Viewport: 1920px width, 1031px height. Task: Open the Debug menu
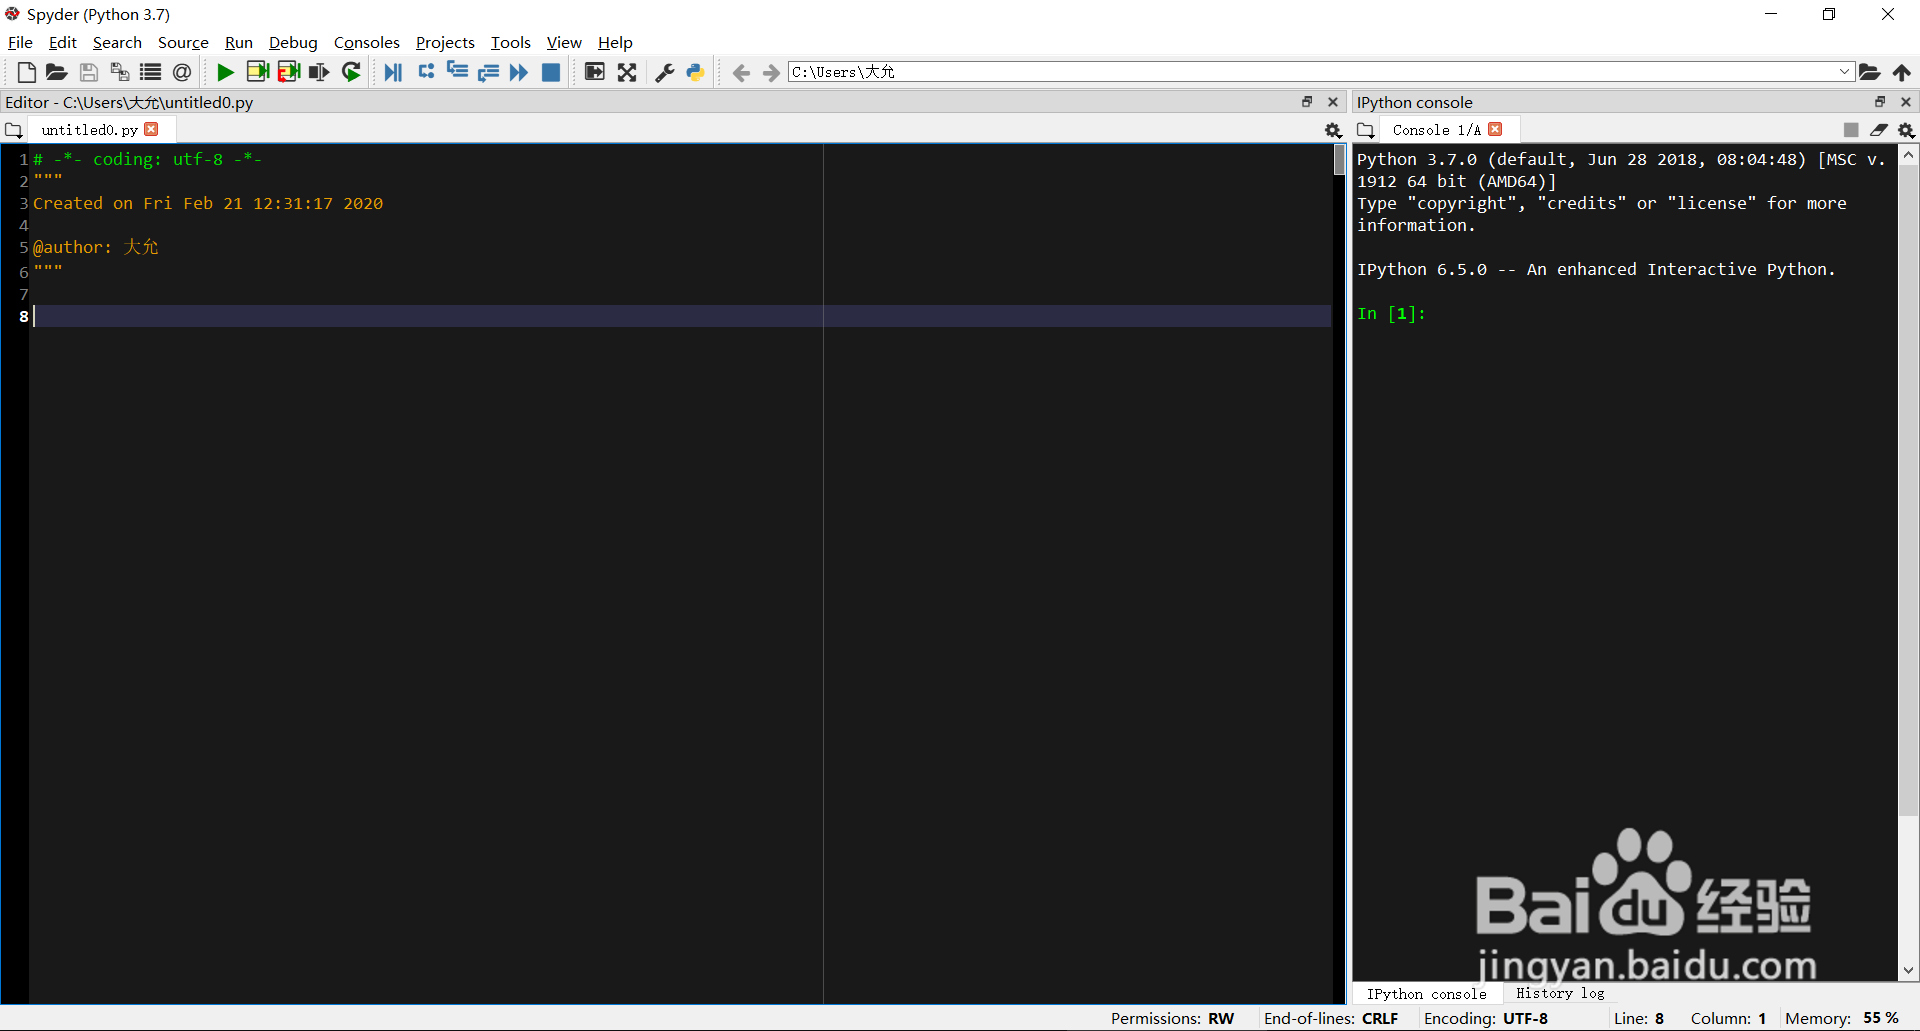coord(293,42)
